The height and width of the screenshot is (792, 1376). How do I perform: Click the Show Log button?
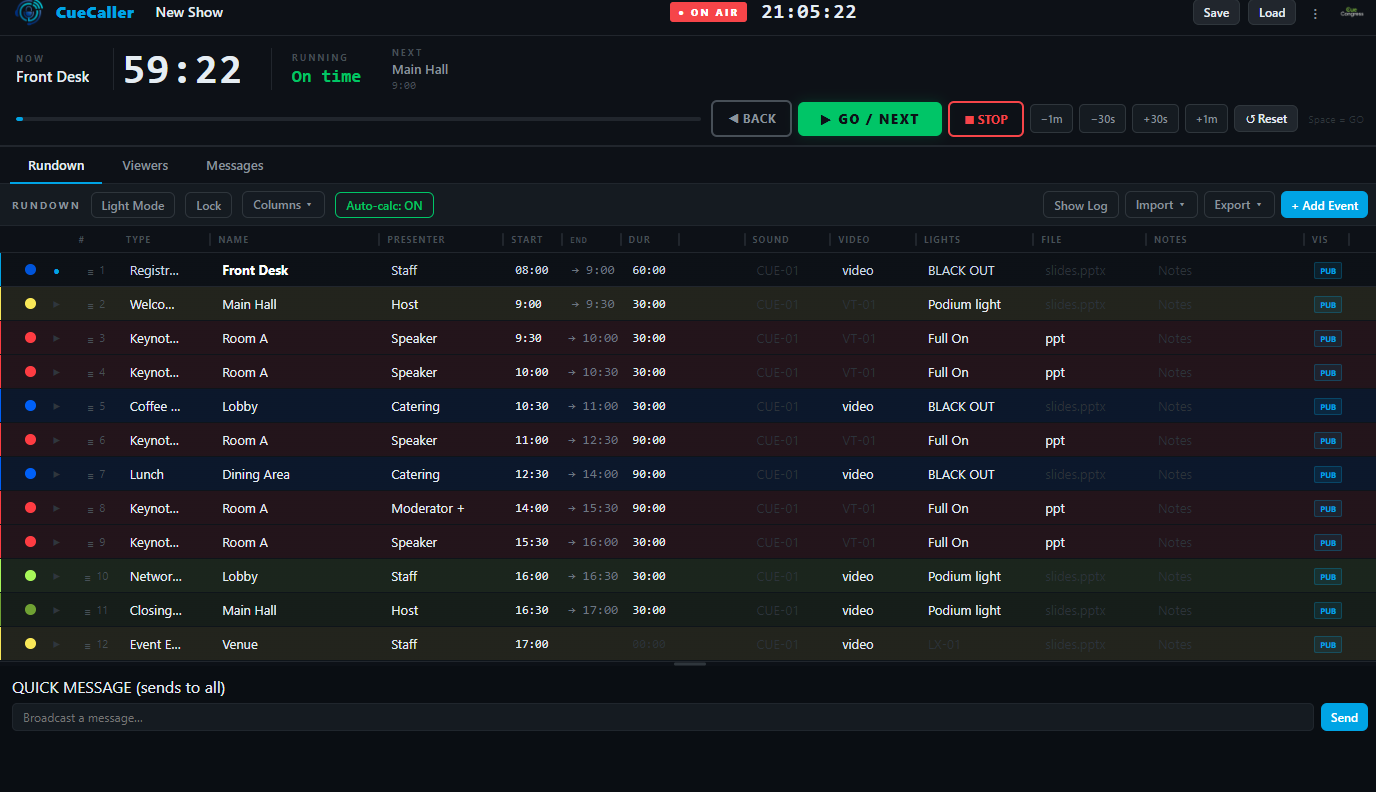pos(1081,205)
